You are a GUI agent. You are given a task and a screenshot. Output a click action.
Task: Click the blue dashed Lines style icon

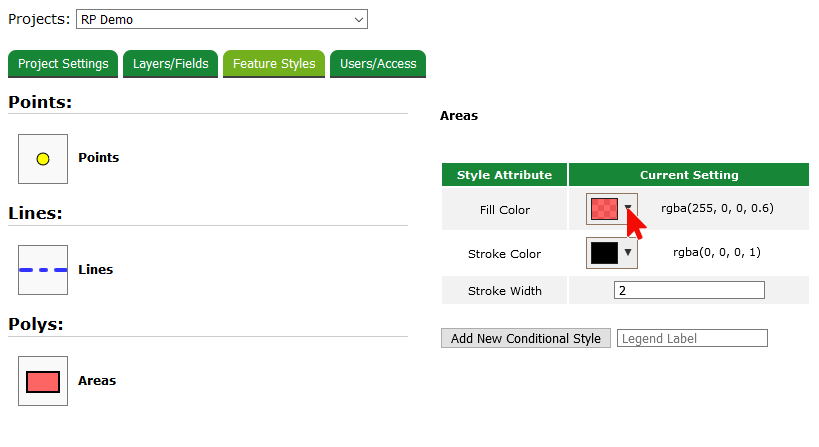point(43,270)
